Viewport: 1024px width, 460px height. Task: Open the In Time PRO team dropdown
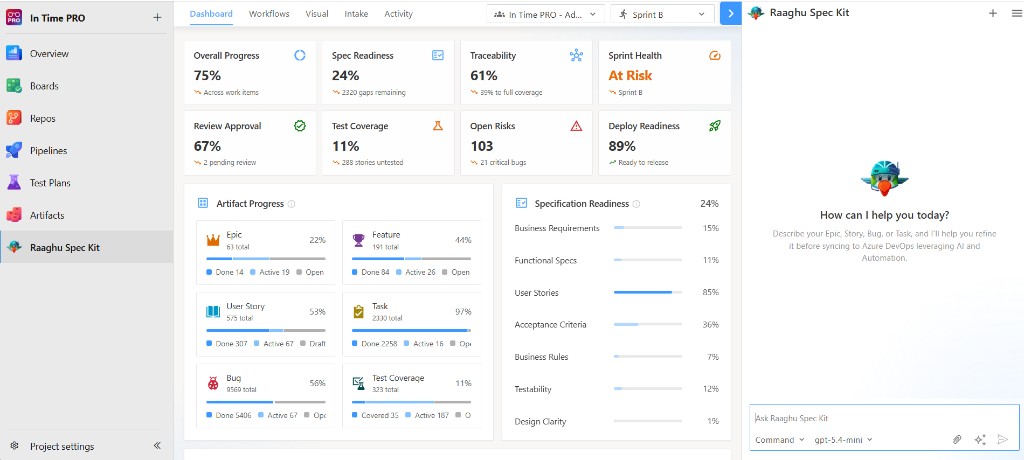[545, 14]
